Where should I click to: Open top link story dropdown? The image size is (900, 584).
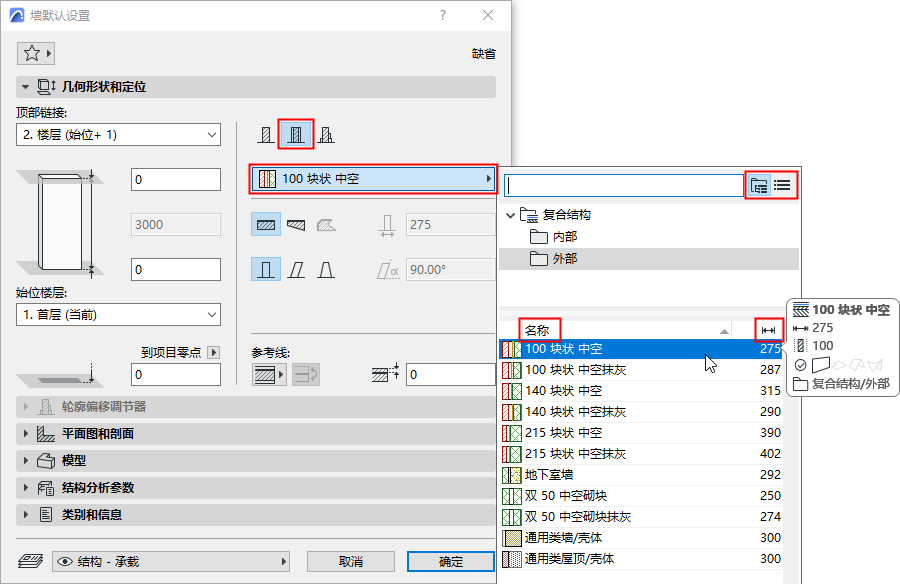[118, 135]
